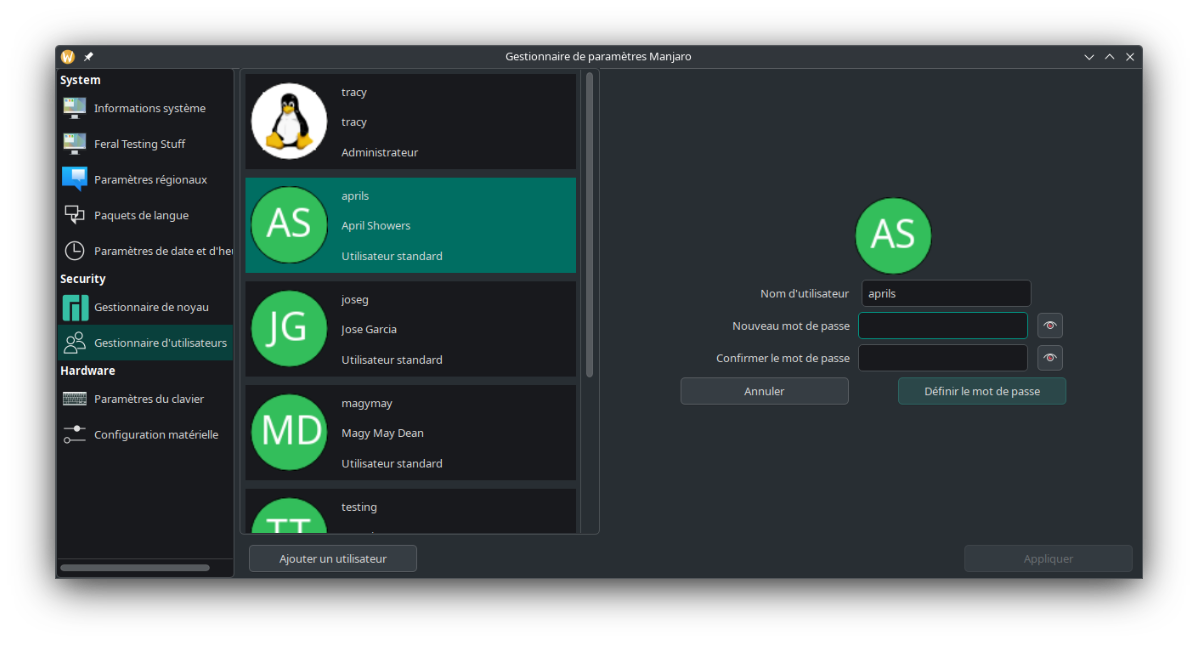1199x645 pixels.
Task: Click the Manjaro app icon in title bar
Action: click(67, 57)
